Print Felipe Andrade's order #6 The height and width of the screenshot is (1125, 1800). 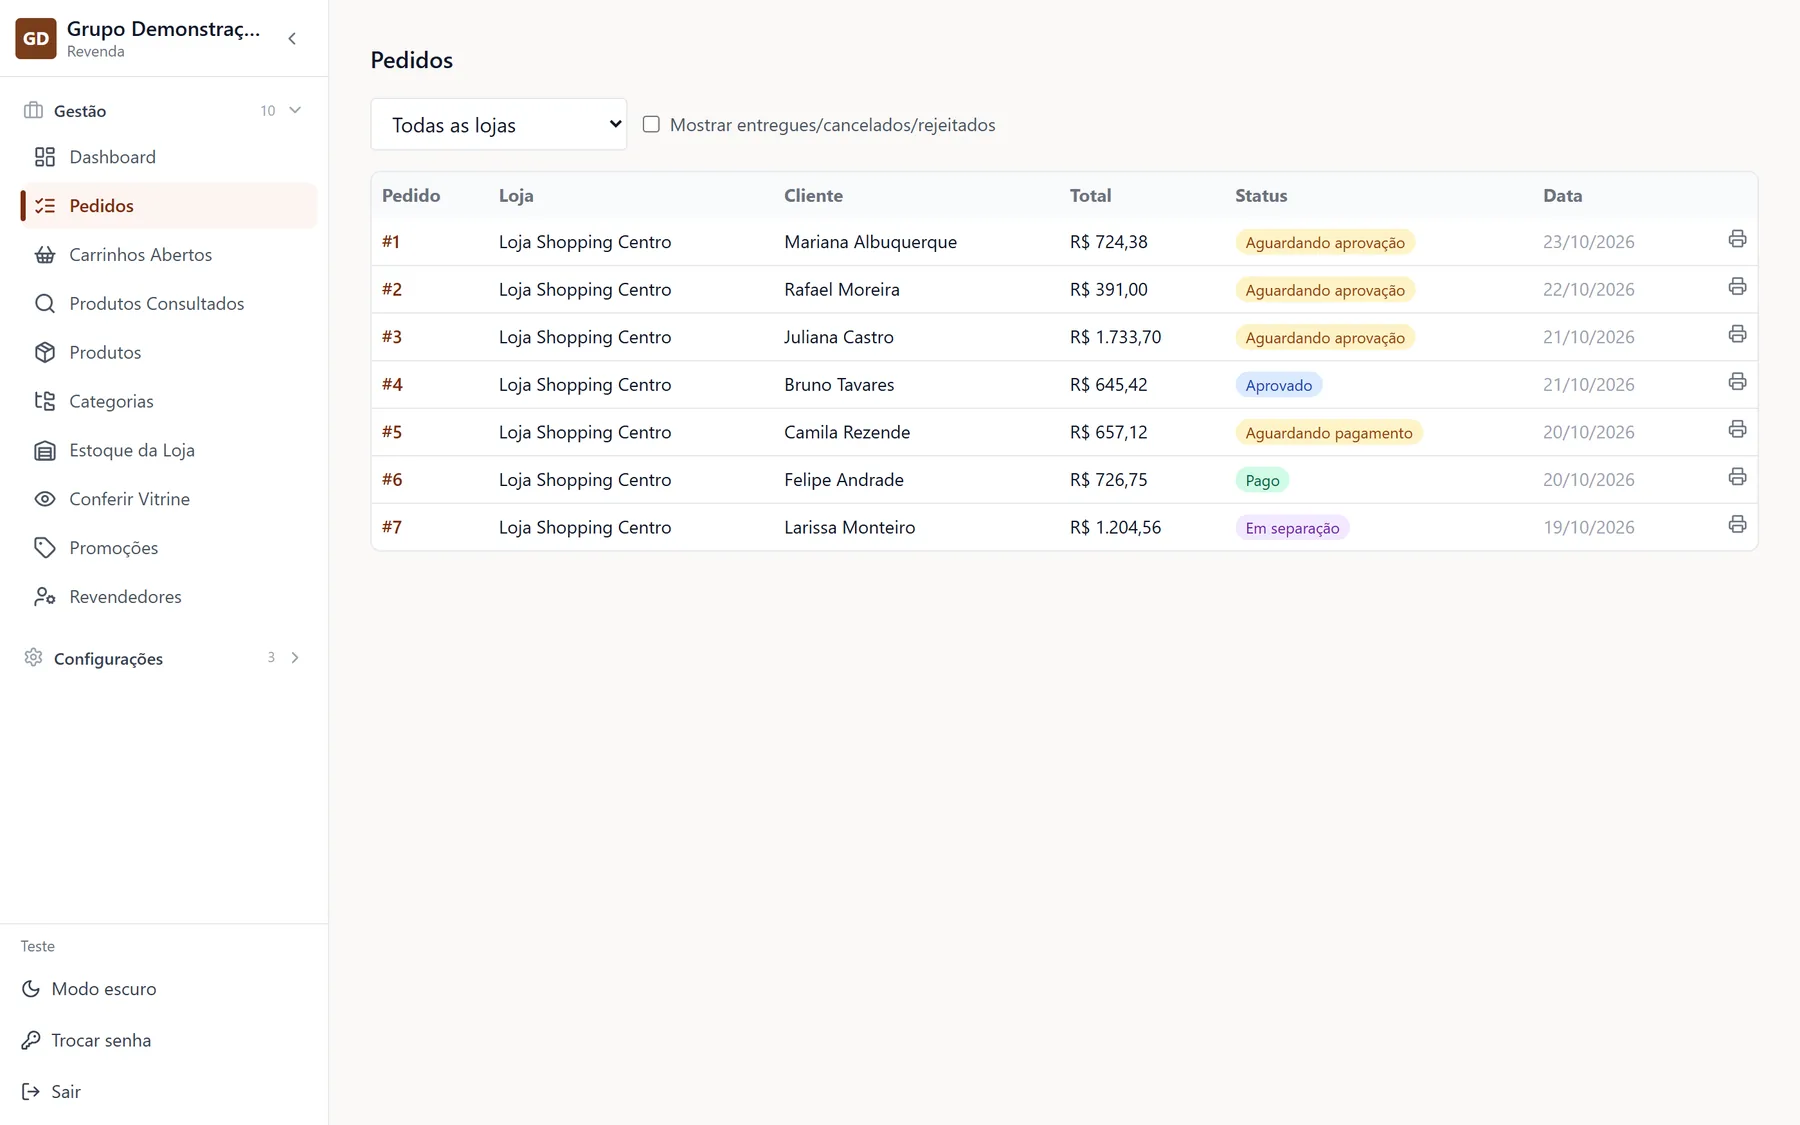tap(1737, 477)
